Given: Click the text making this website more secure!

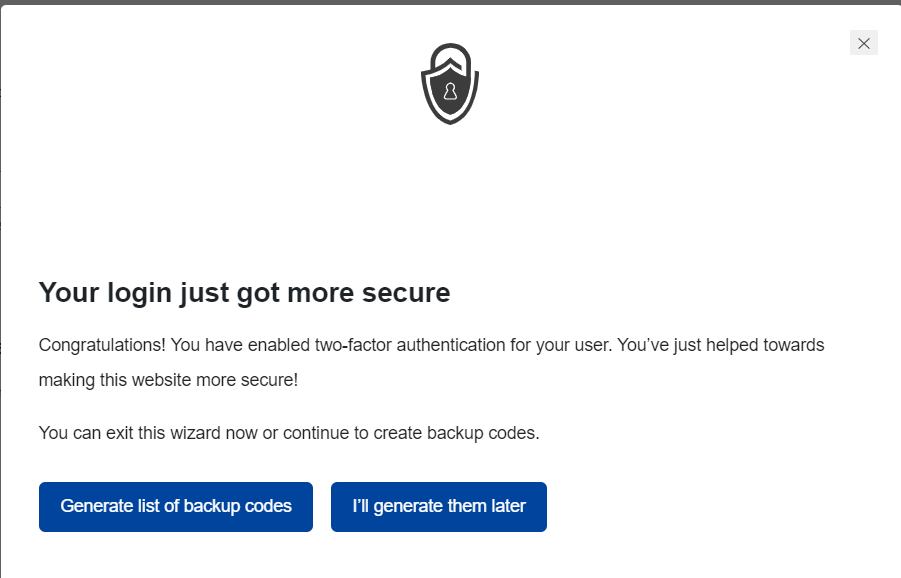Looking at the screenshot, I should pyautogui.click(x=168, y=381).
